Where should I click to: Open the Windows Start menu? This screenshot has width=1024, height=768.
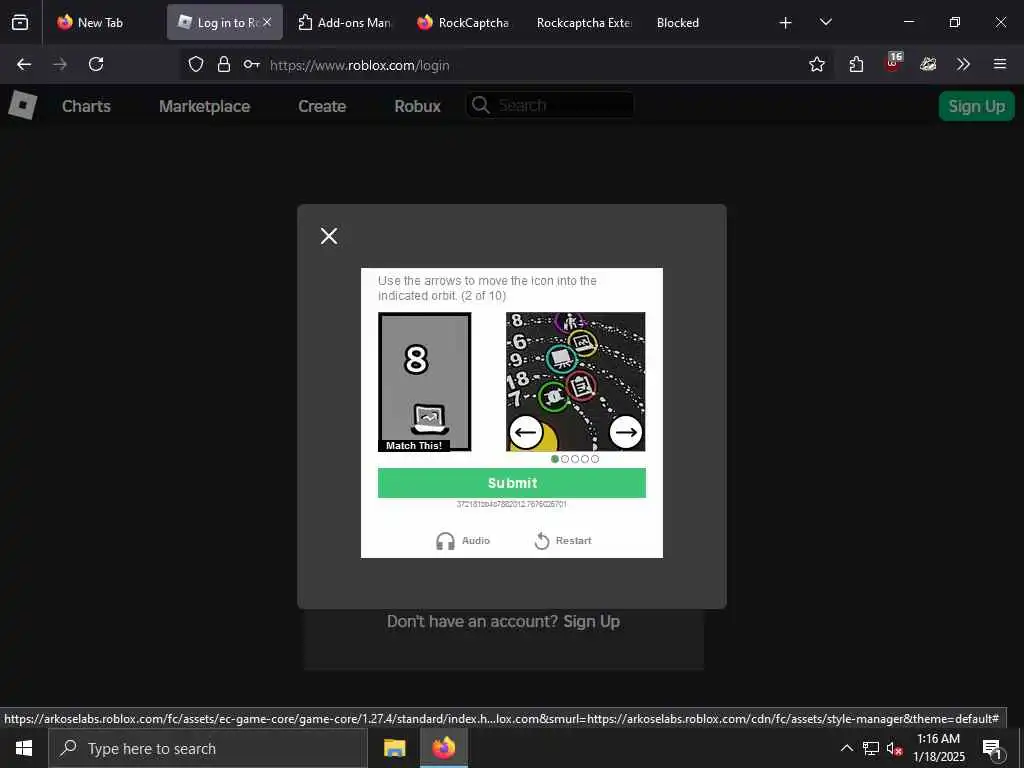[x=24, y=748]
